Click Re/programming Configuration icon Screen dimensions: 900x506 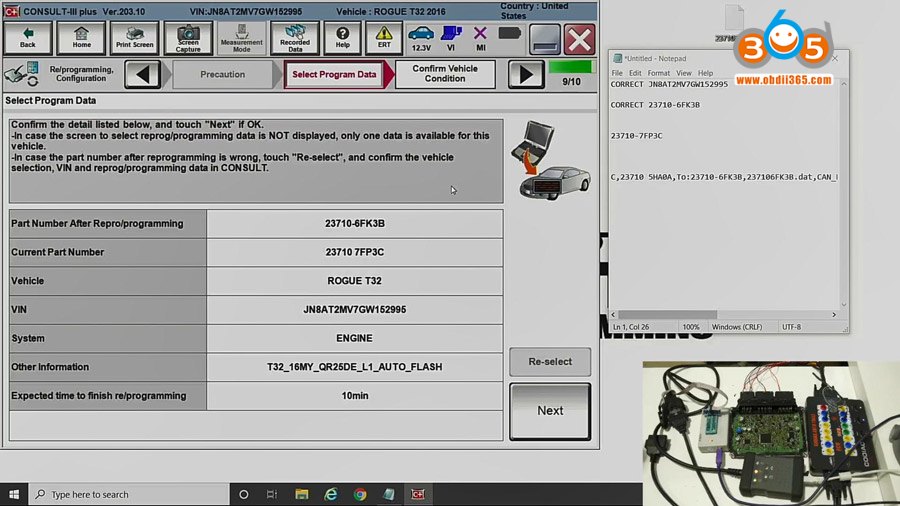[22, 74]
